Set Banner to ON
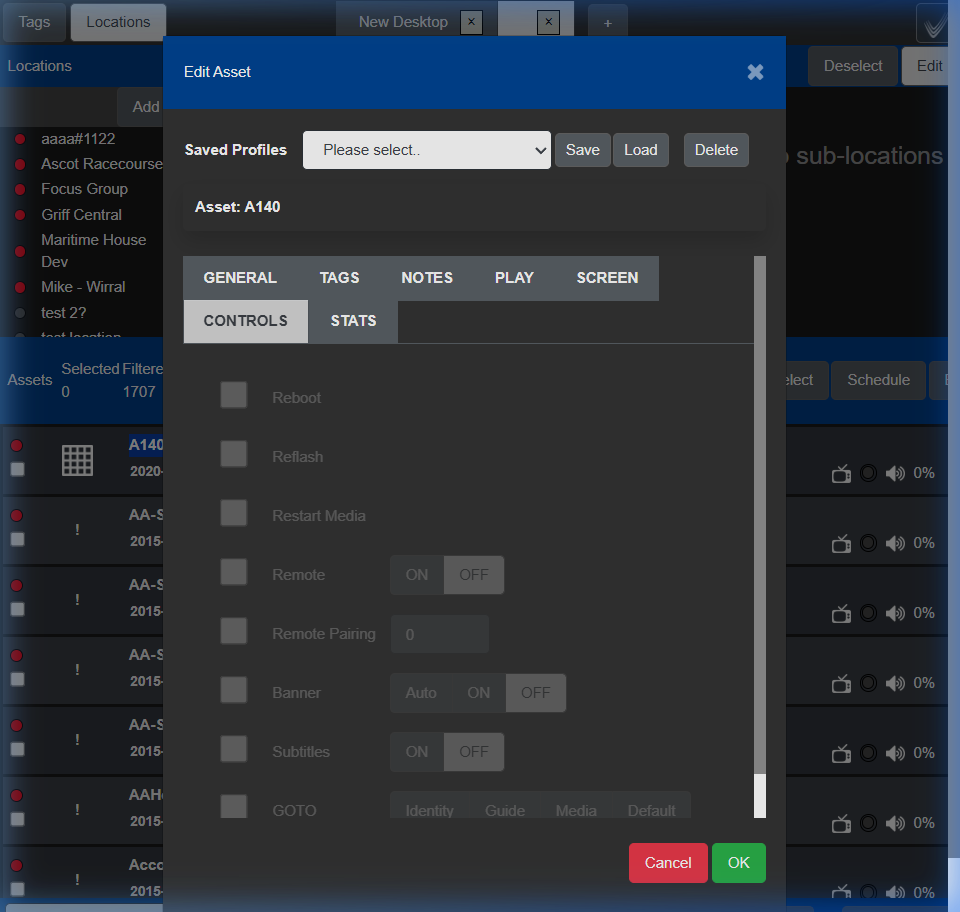The height and width of the screenshot is (912, 960). click(x=479, y=693)
